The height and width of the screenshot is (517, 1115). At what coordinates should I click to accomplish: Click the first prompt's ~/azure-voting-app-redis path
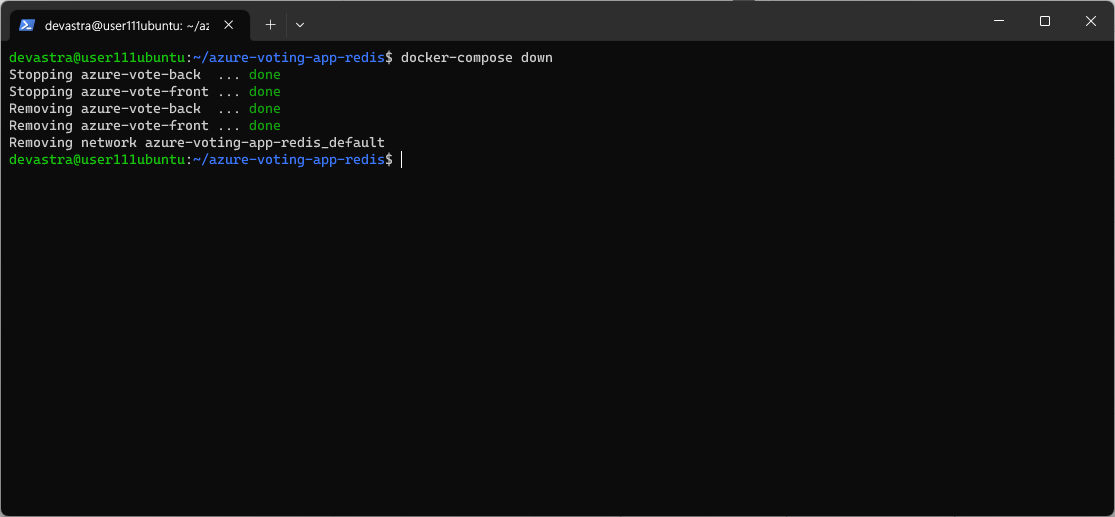(289, 58)
